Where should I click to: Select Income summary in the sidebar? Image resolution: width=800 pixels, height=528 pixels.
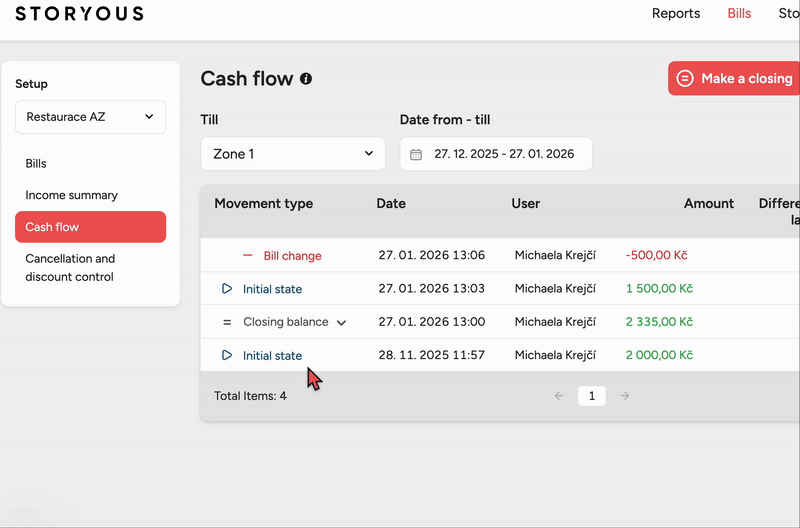71,195
